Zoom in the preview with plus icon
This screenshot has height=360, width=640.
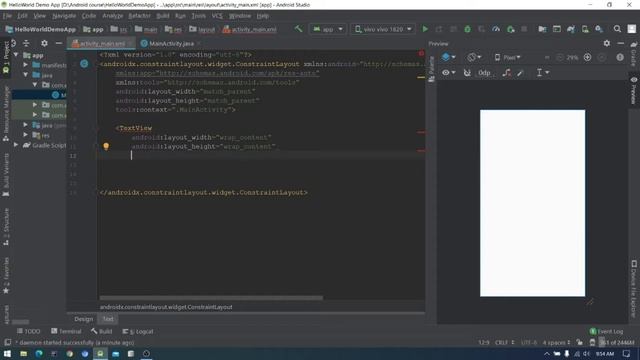pyautogui.click(x=587, y=58)
